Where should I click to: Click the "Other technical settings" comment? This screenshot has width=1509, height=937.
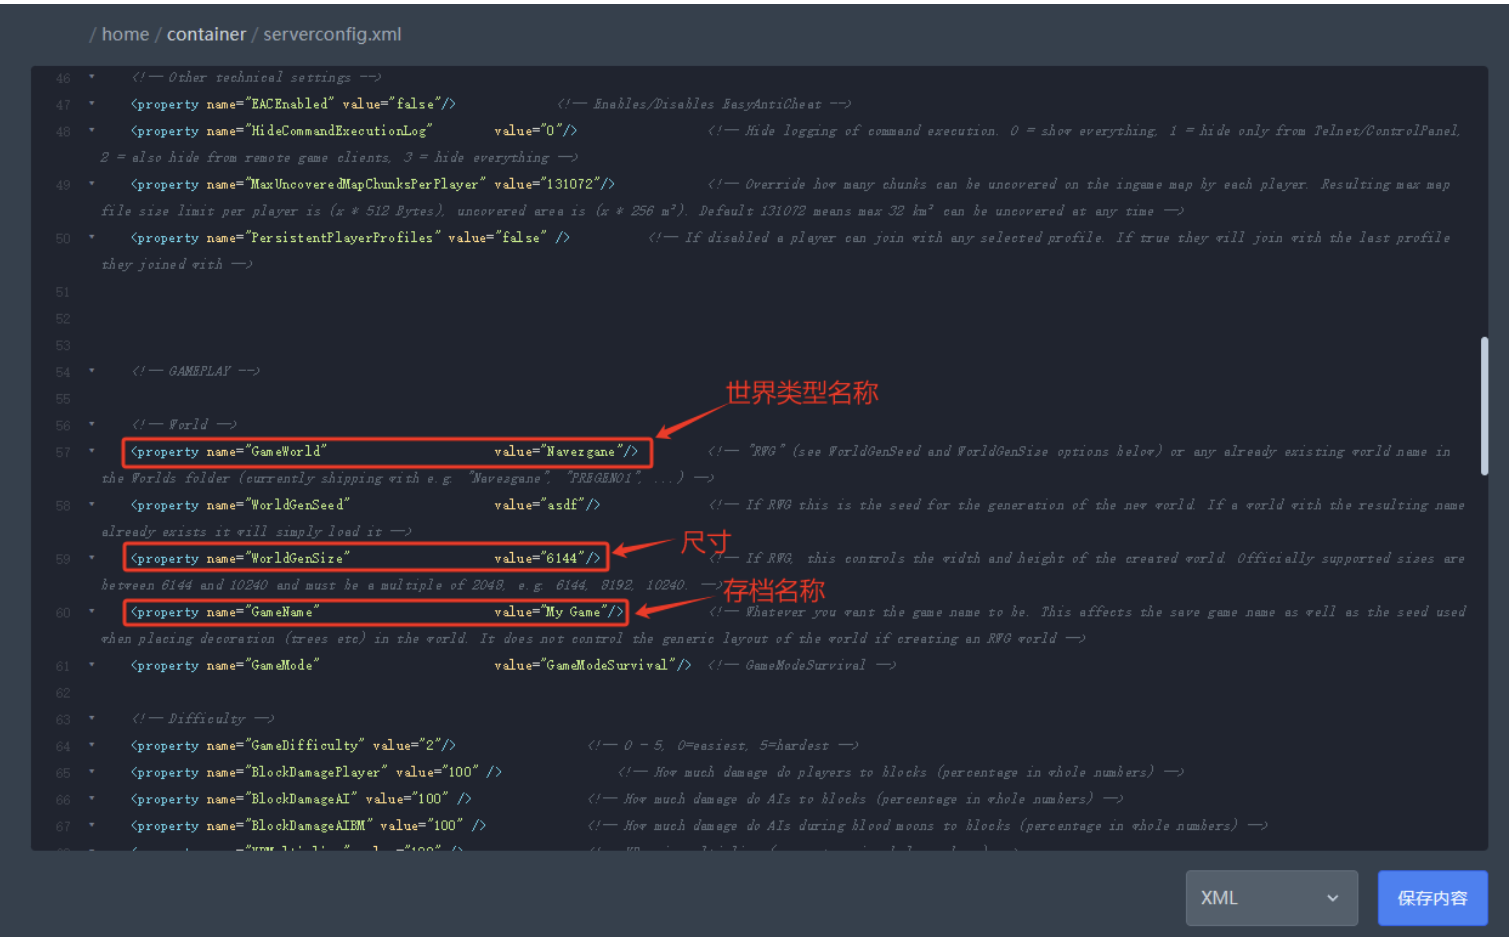pos(256,77)
